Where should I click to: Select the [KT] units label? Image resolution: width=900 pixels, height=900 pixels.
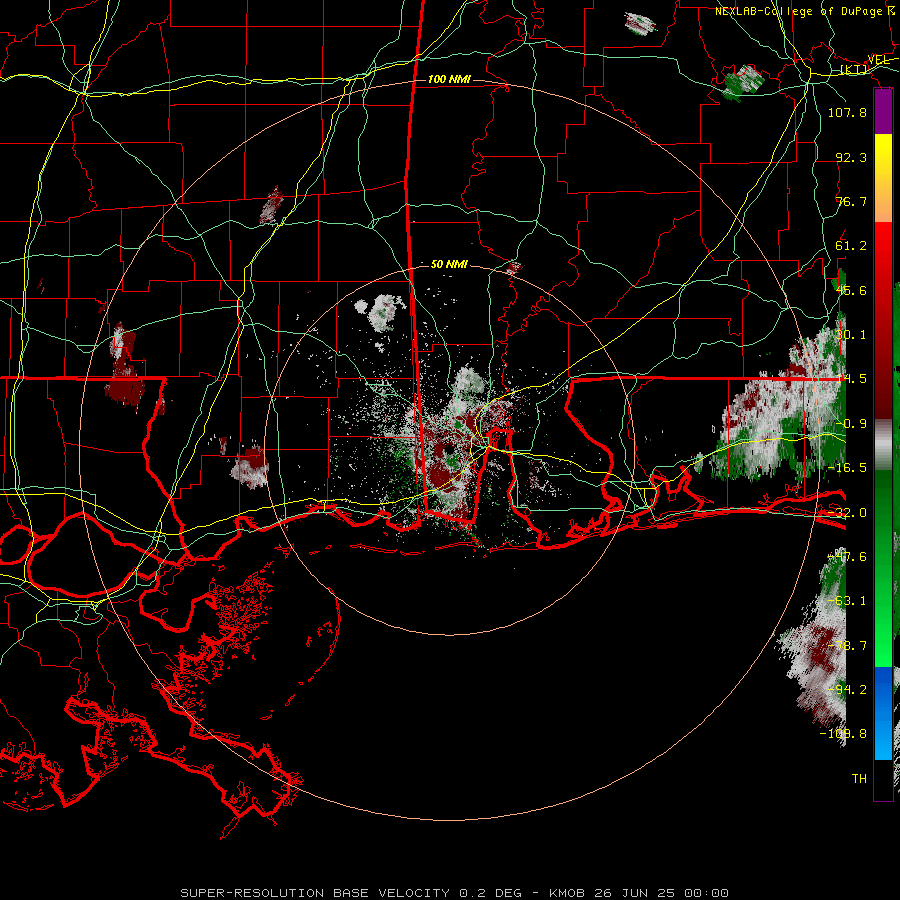(854, 69)
